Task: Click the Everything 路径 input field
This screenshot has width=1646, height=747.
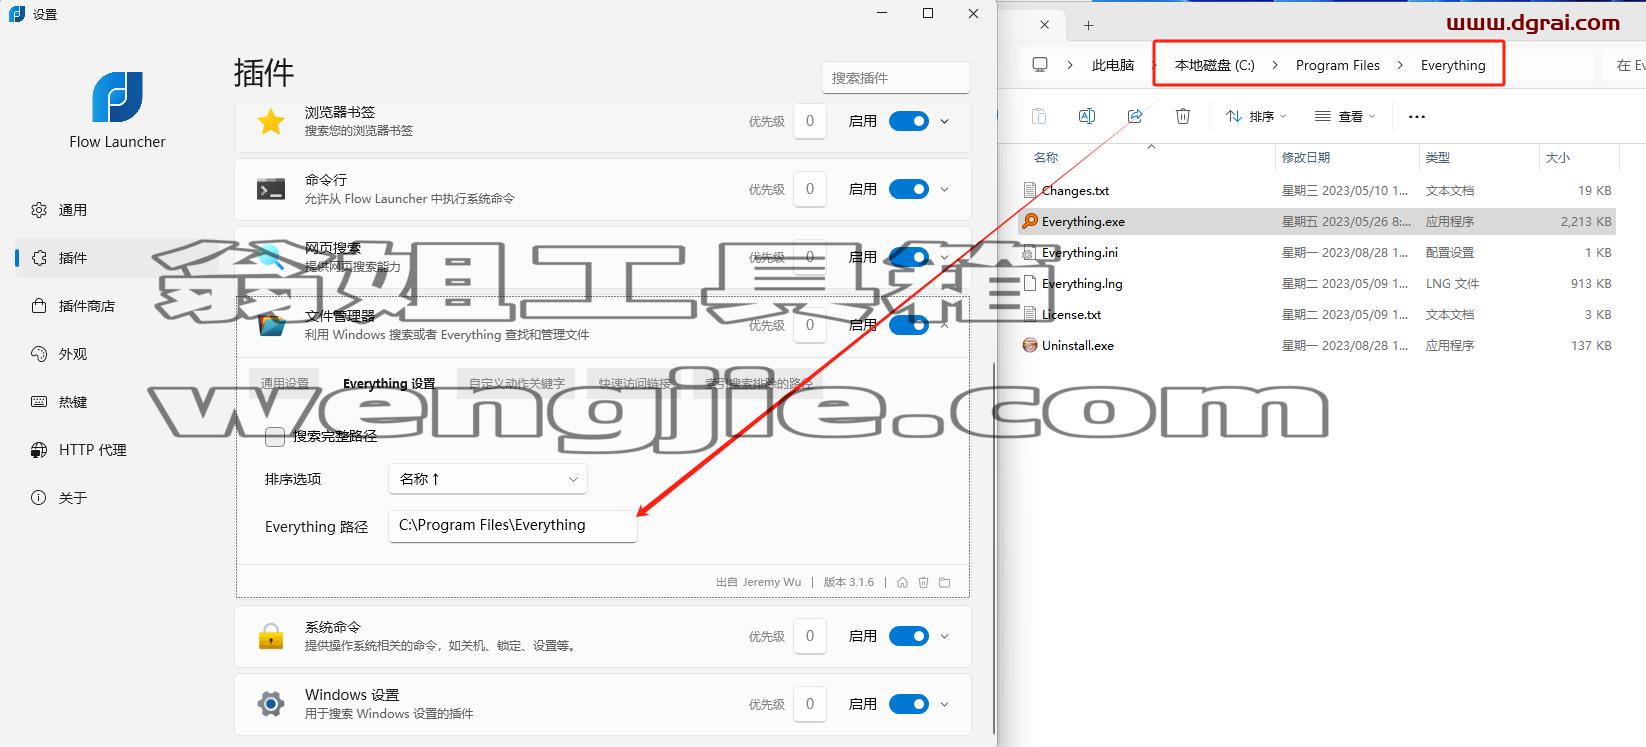Action: [x=512, y=526]
